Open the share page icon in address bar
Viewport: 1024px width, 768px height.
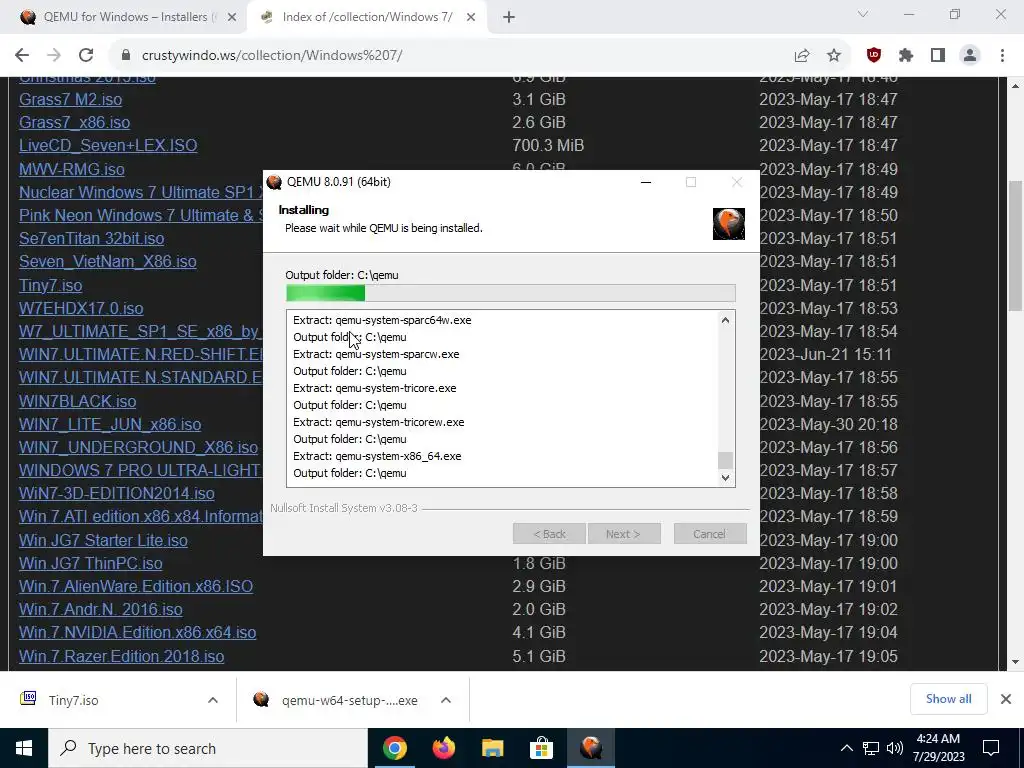pyautogui.click(x=802, y=56)
